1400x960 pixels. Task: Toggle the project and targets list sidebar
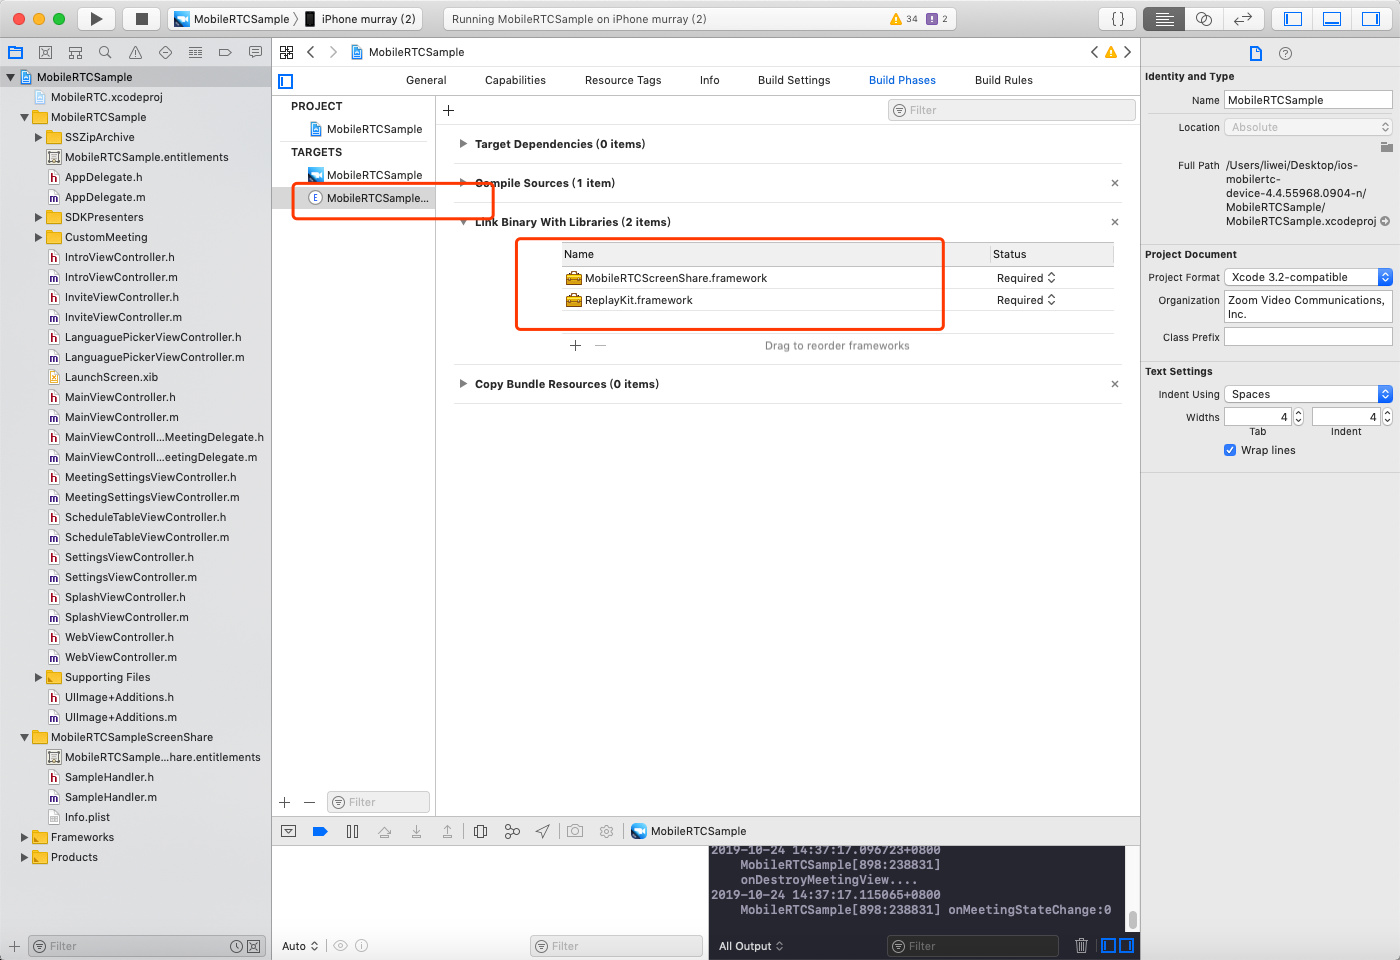point(286,81)
